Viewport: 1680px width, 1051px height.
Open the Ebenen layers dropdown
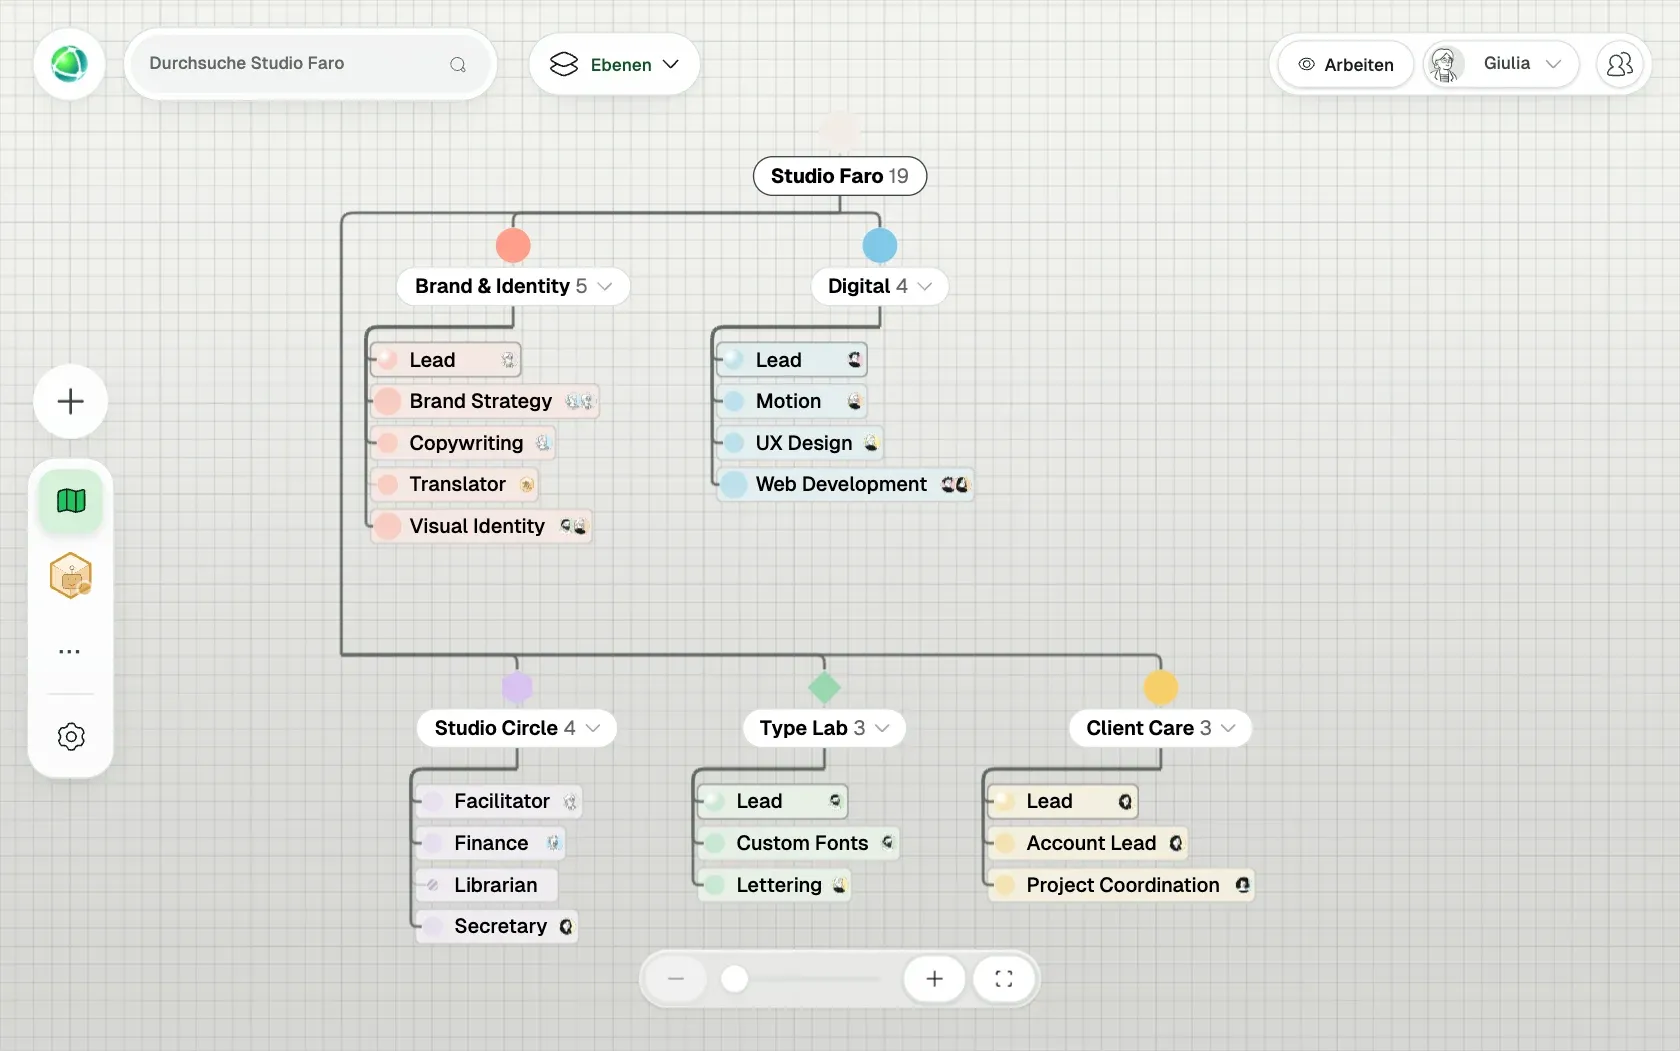pyautogui.click(x=614, y=64)
